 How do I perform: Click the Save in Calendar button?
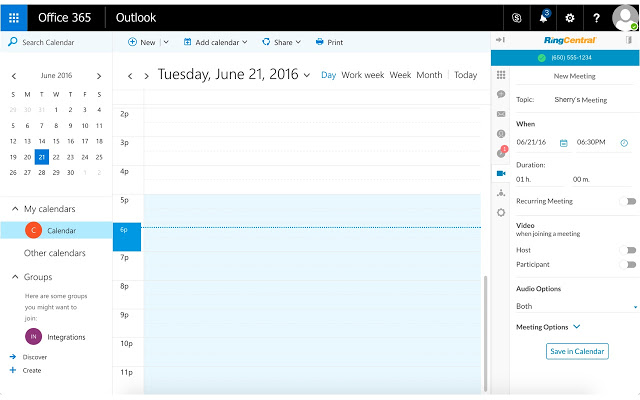577,351
